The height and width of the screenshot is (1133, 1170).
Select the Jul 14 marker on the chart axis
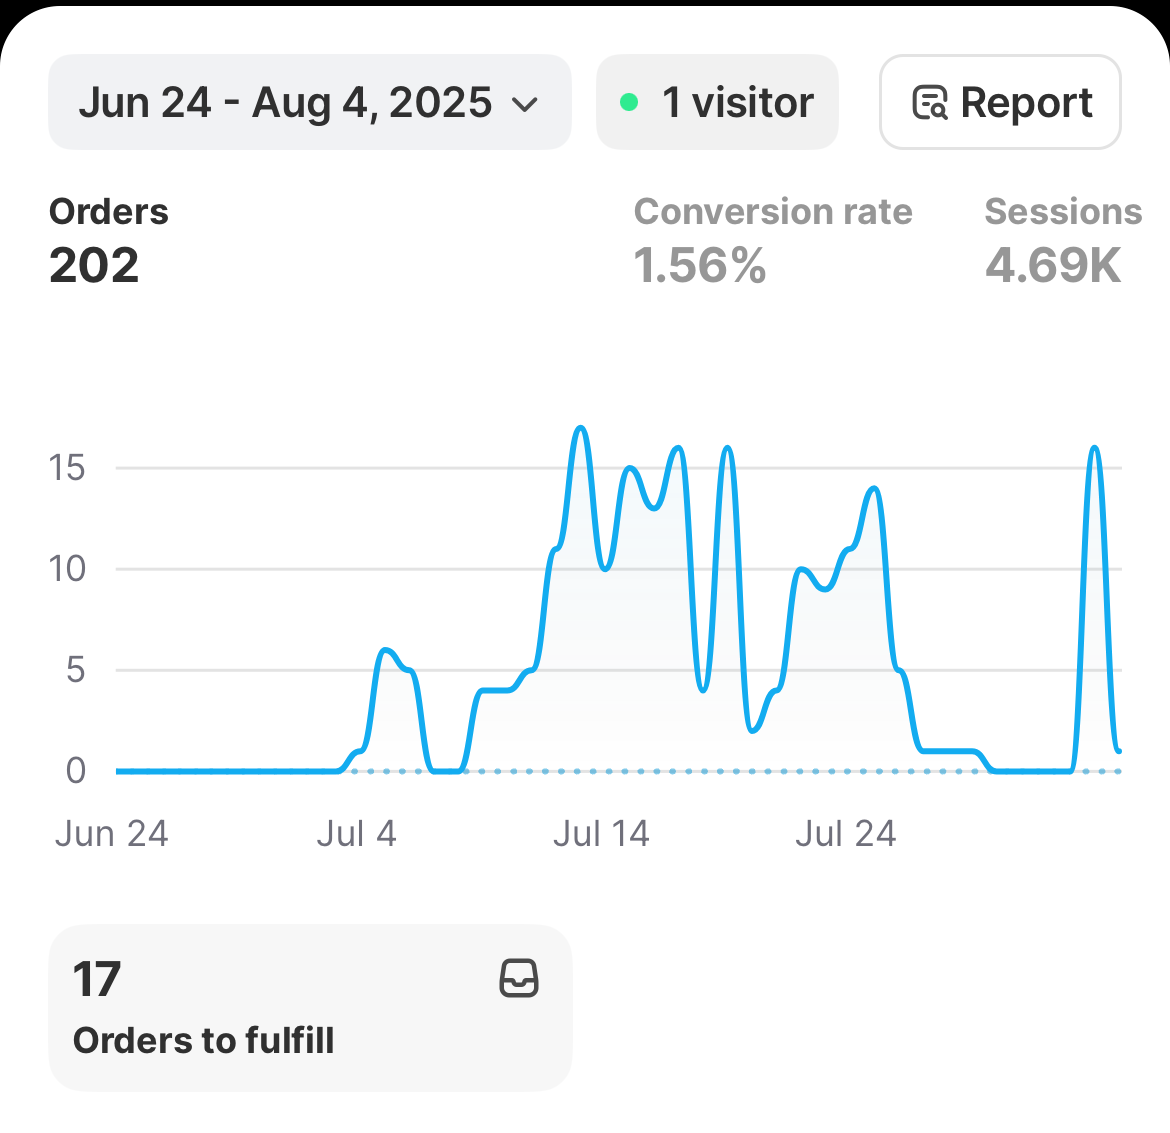[x=601, y=834]
